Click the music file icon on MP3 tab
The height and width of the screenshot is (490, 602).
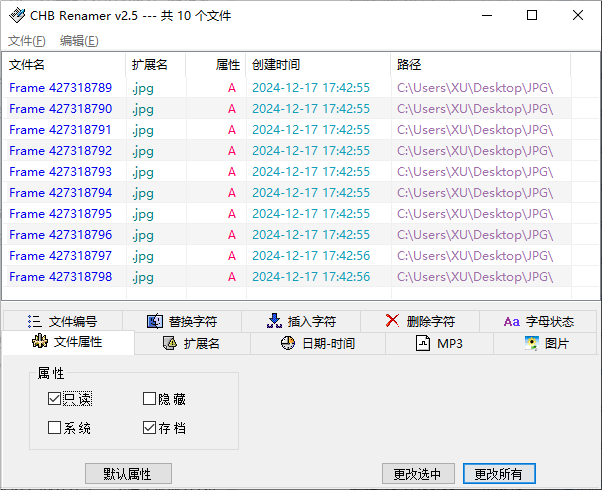point(423,343)
